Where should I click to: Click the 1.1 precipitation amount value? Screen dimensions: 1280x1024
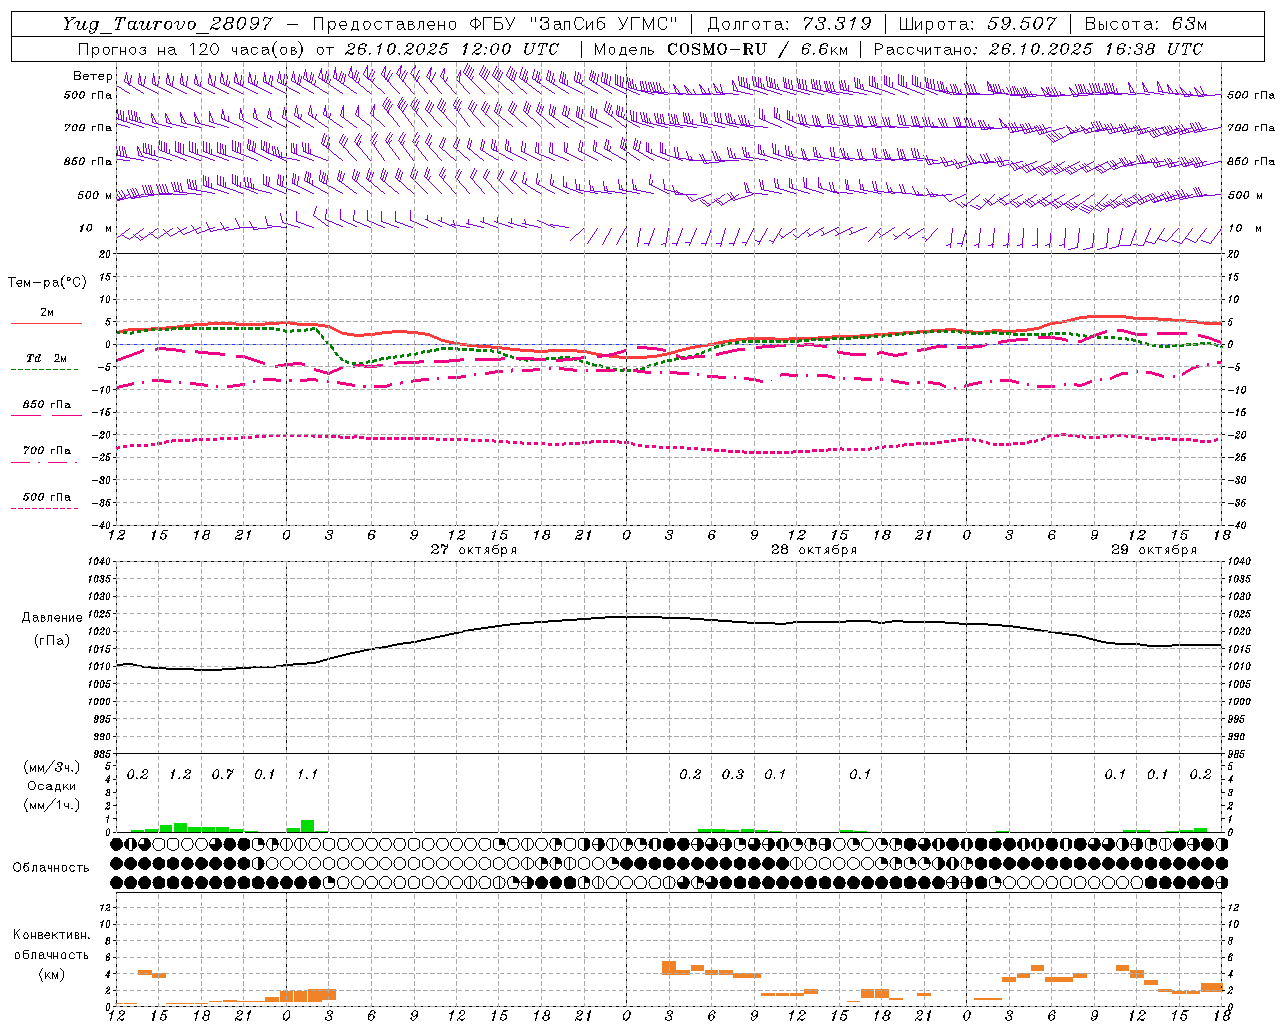coord(307,775)
